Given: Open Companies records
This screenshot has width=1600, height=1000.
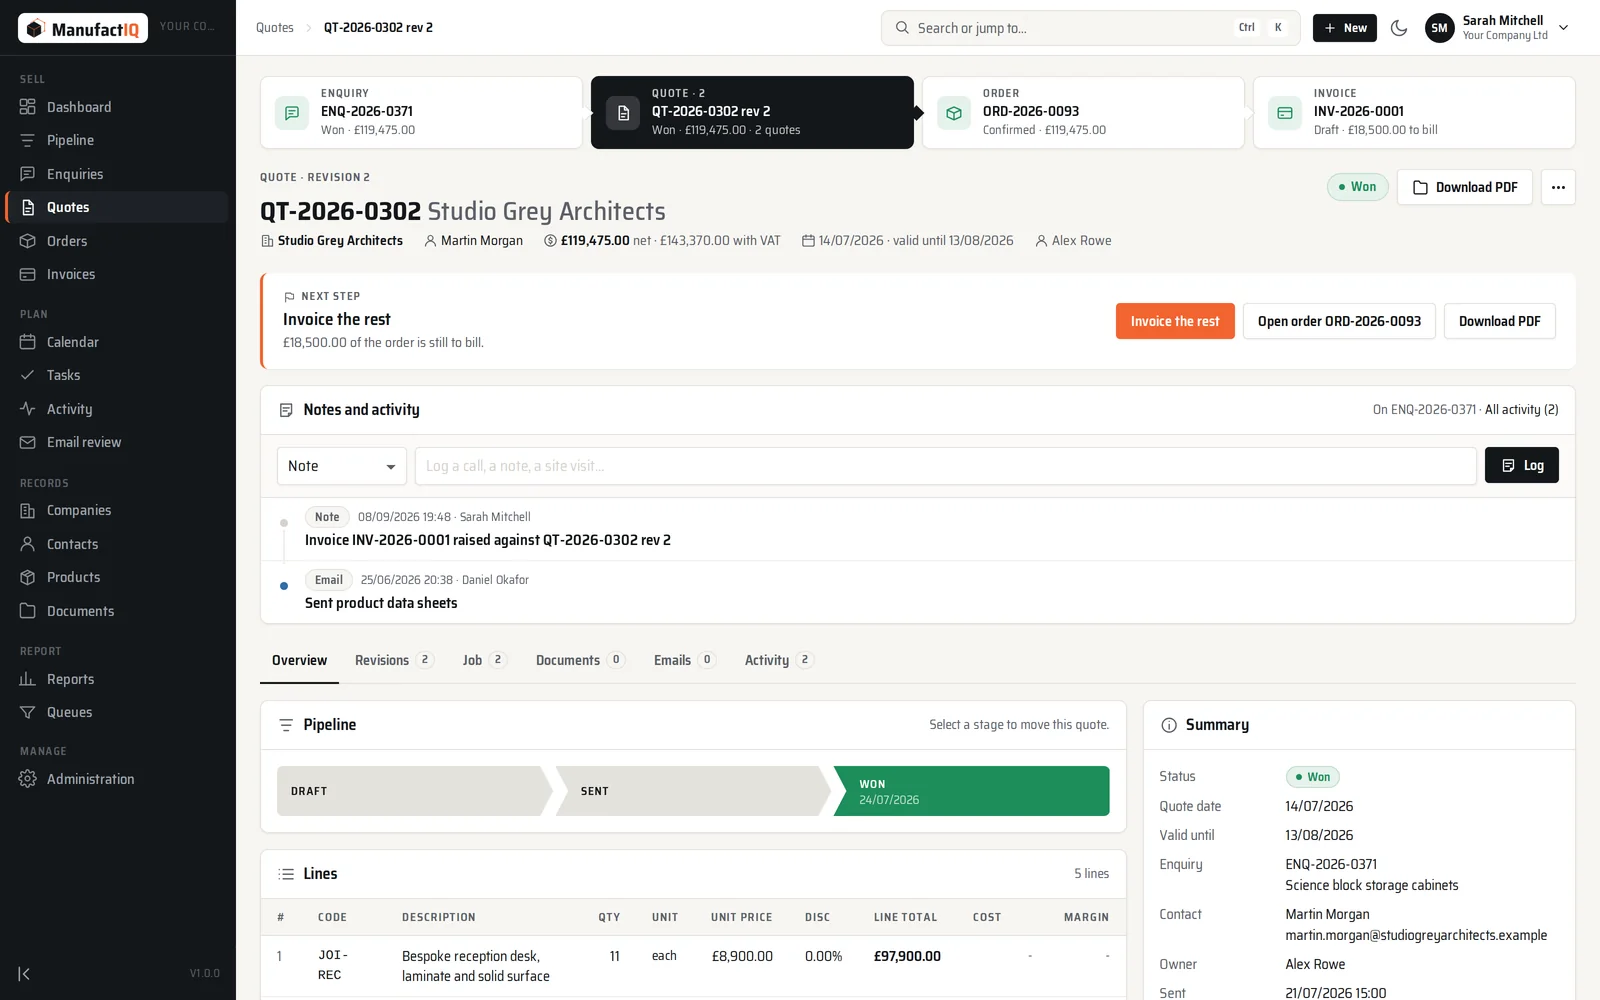Looking at the screenshot, I should tap(117, 510).
